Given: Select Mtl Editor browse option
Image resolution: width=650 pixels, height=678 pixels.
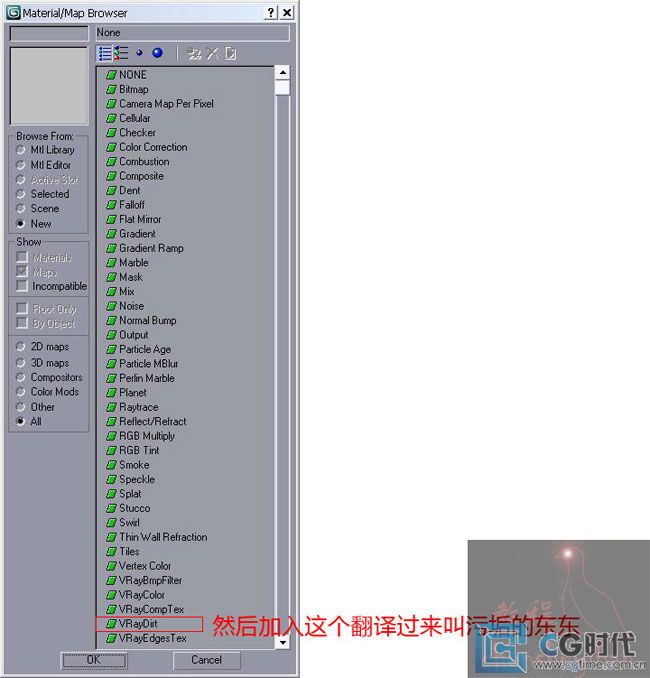Looking at the screenshot, I should (x=43, y=165).
